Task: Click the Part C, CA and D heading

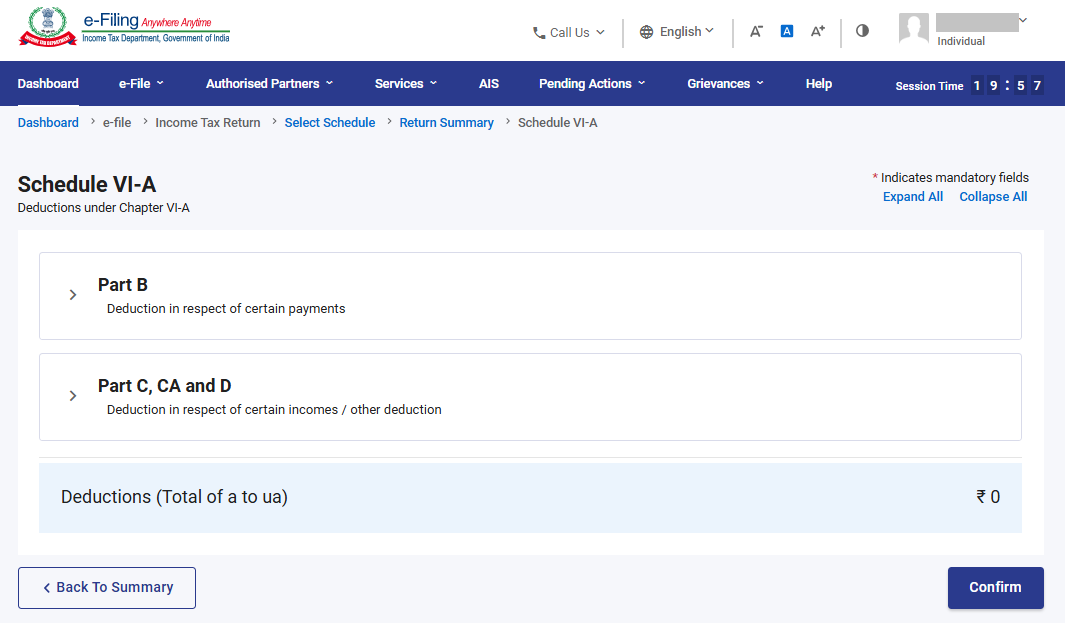Action: 164,386
